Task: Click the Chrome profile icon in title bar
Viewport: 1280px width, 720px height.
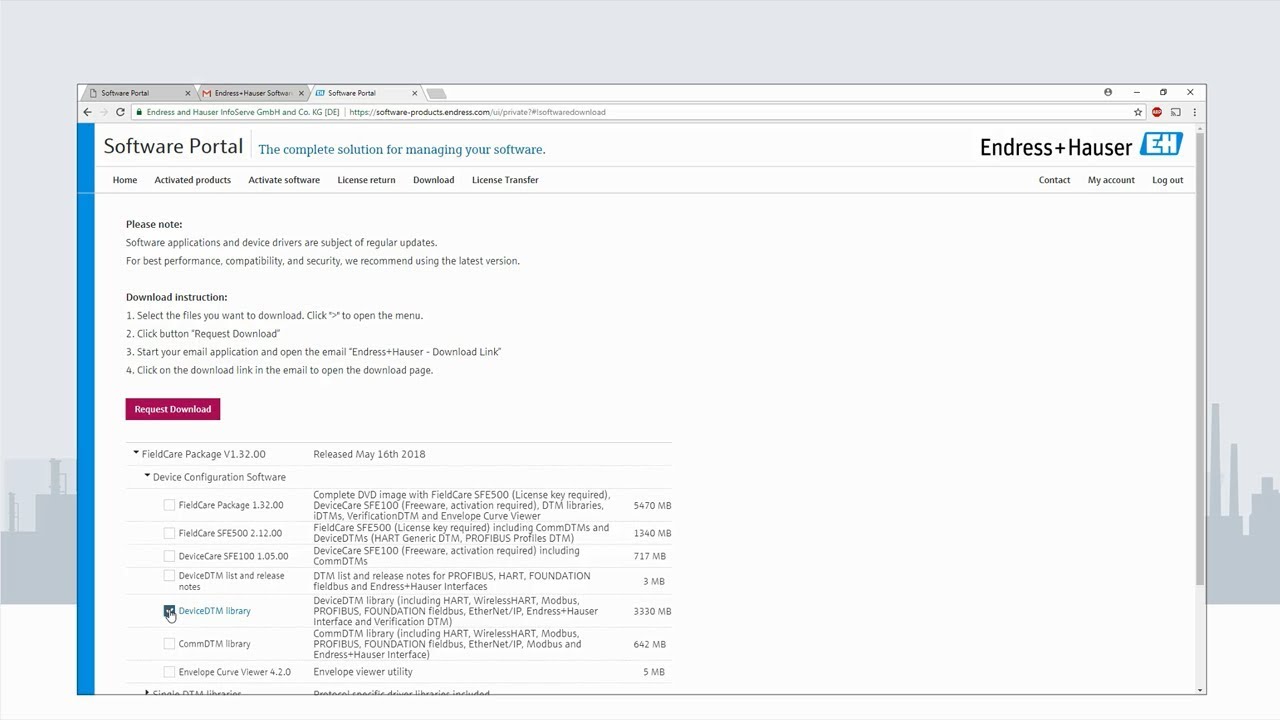Action: click(1108, 92)
